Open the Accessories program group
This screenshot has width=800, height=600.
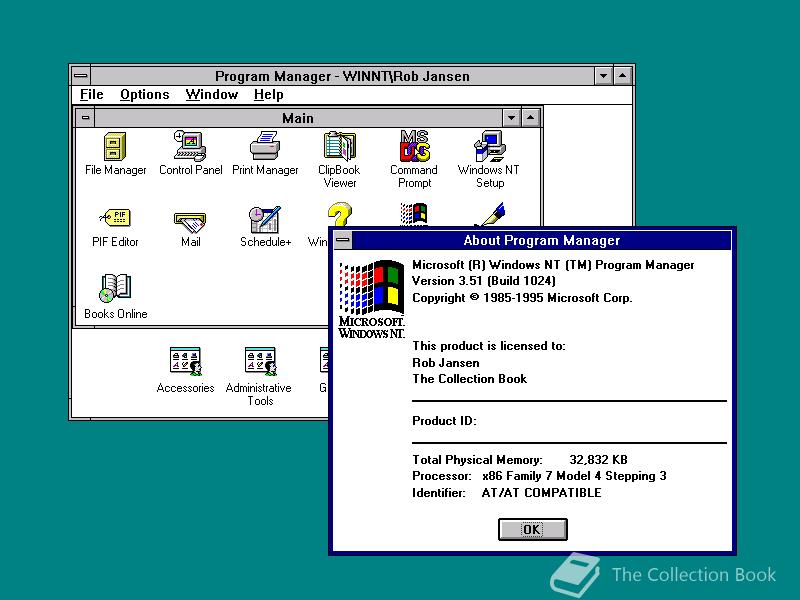click(185, 360)
